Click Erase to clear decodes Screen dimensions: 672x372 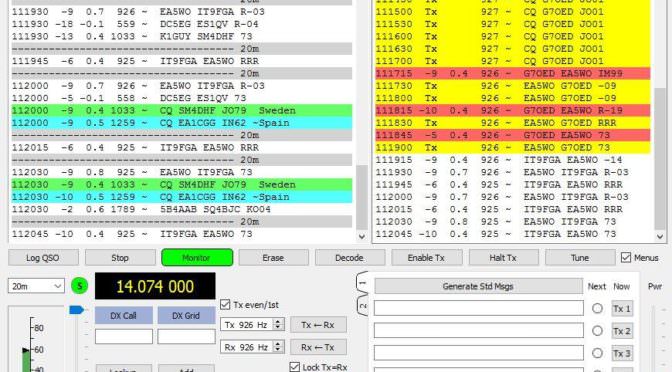[273, 258]
